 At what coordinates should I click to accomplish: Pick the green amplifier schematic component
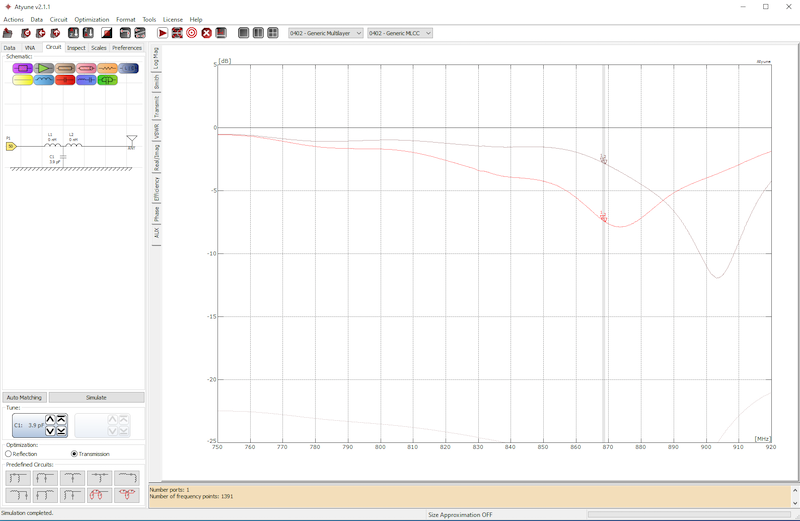[x=44, y=68]
